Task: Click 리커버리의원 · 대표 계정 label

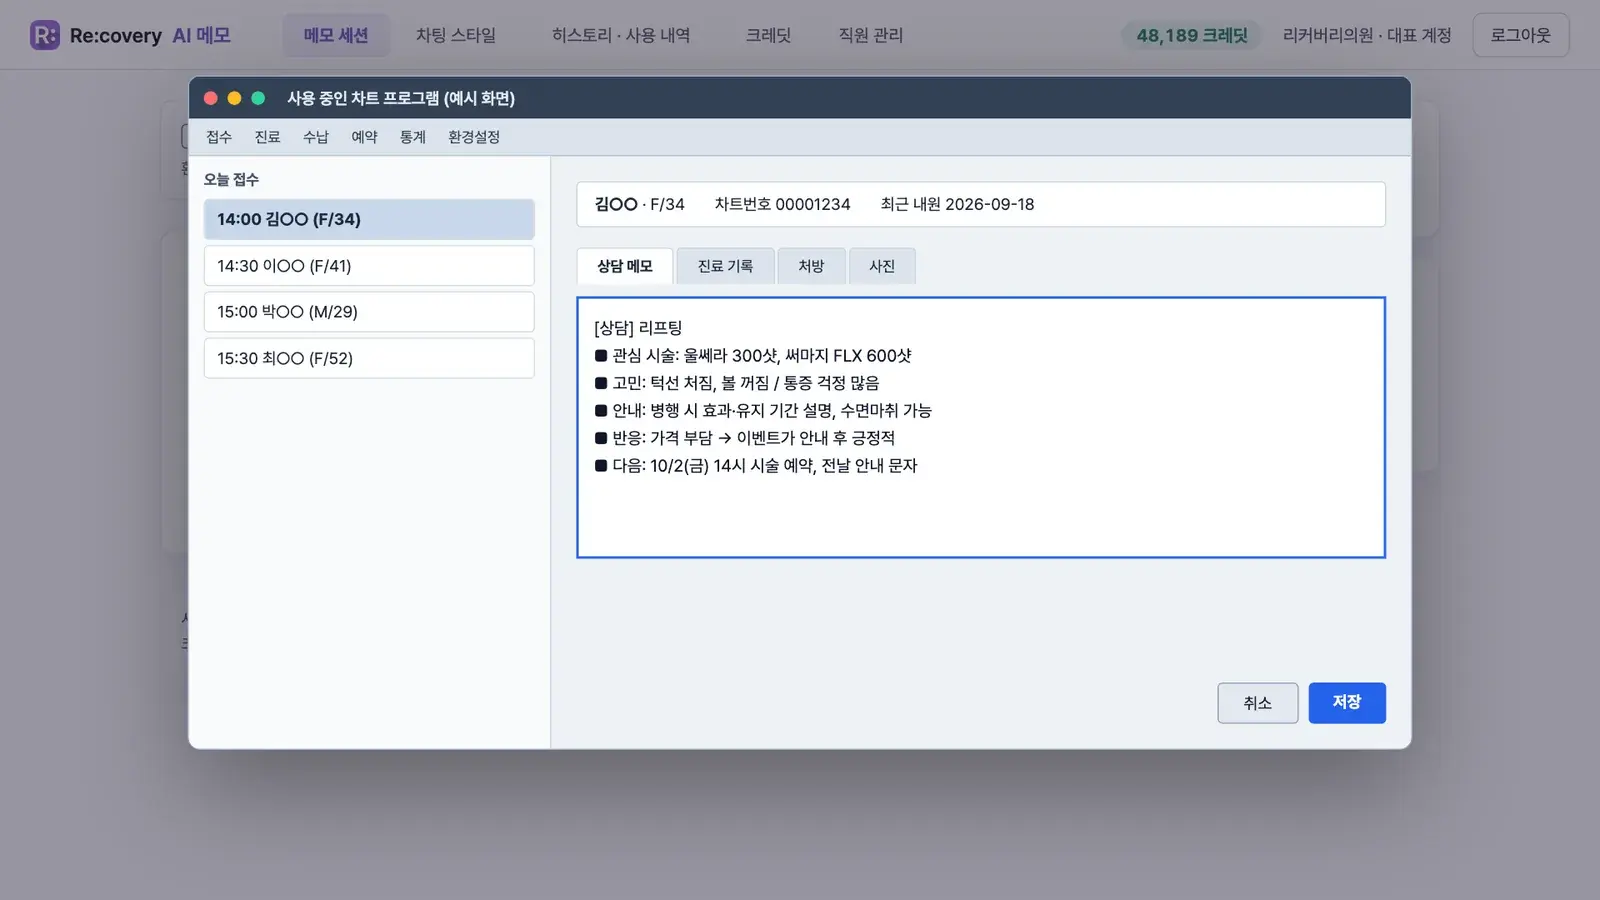Action: [x=1367, y=35]
